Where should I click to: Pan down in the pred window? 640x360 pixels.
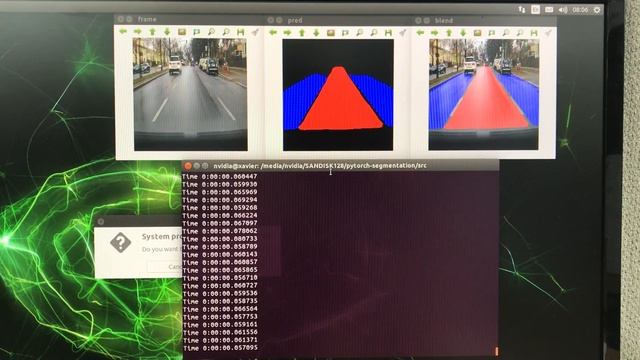point(316,32)
